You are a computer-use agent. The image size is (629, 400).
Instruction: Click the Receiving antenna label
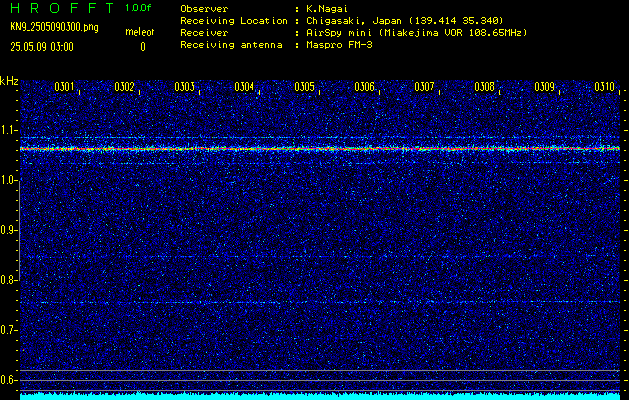(231, 45)
